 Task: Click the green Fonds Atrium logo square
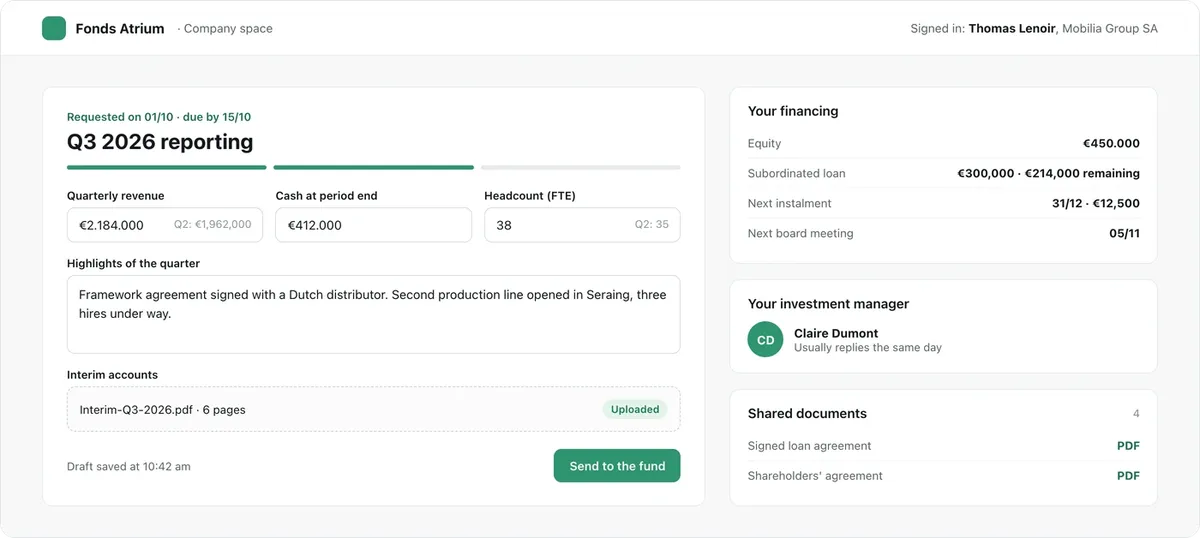click(x=54, y=28)
